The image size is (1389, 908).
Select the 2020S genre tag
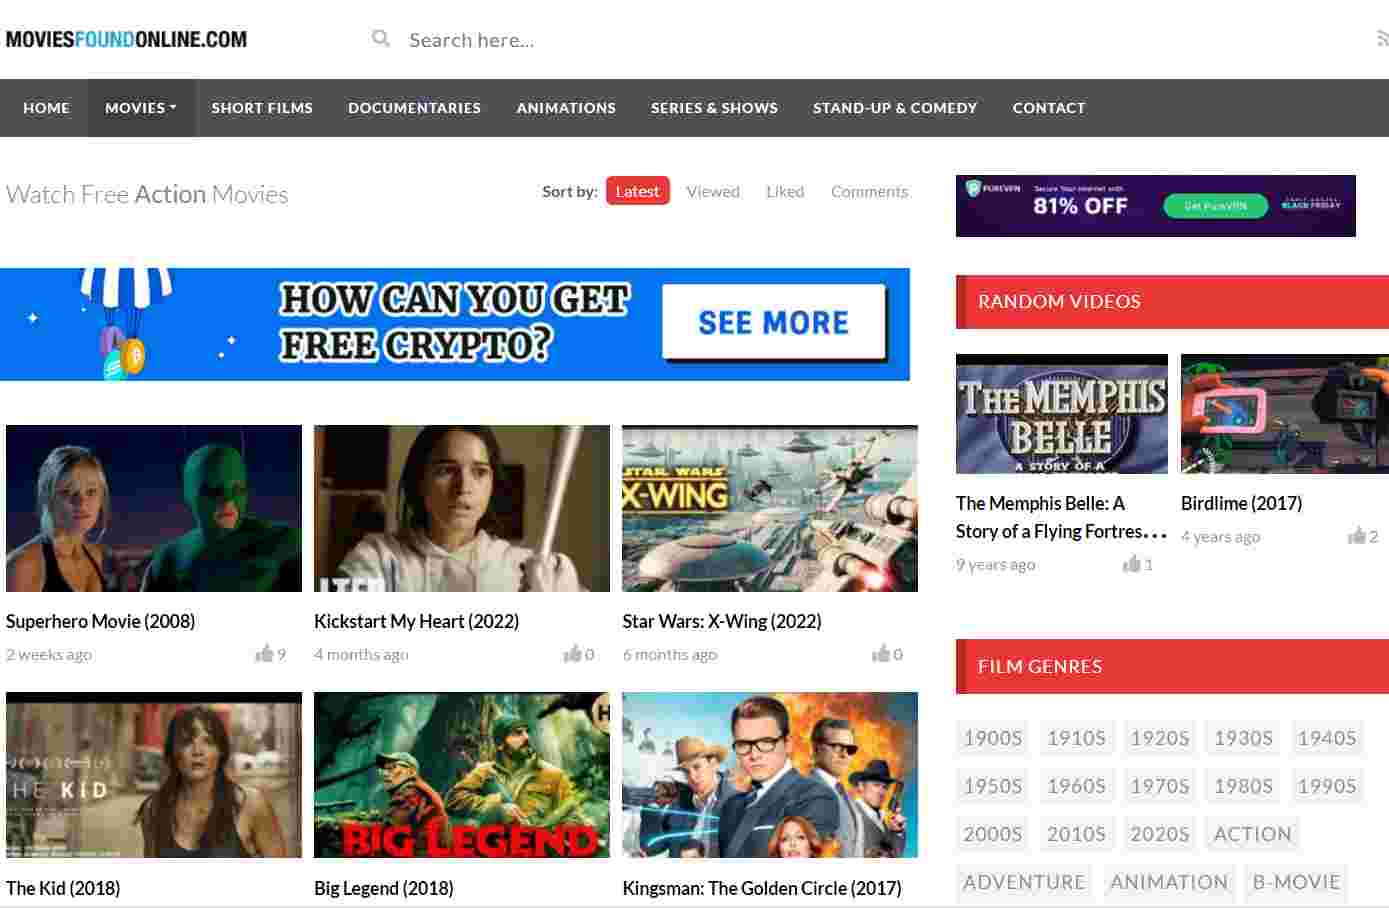(x=1160, y=834)
